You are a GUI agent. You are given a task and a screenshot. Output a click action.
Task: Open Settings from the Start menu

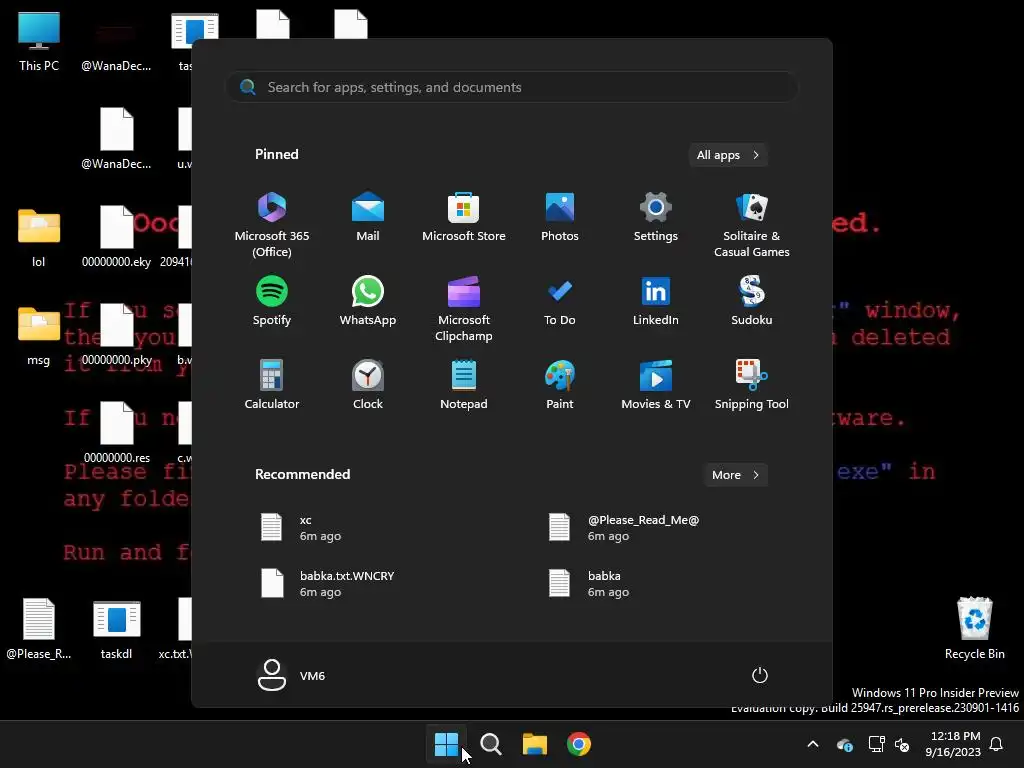pos(656,218)
